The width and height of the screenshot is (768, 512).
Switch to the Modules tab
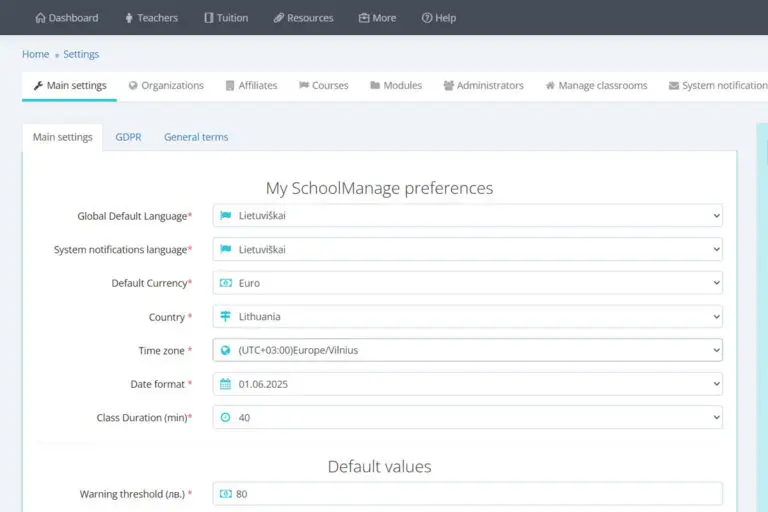[396, 86]
